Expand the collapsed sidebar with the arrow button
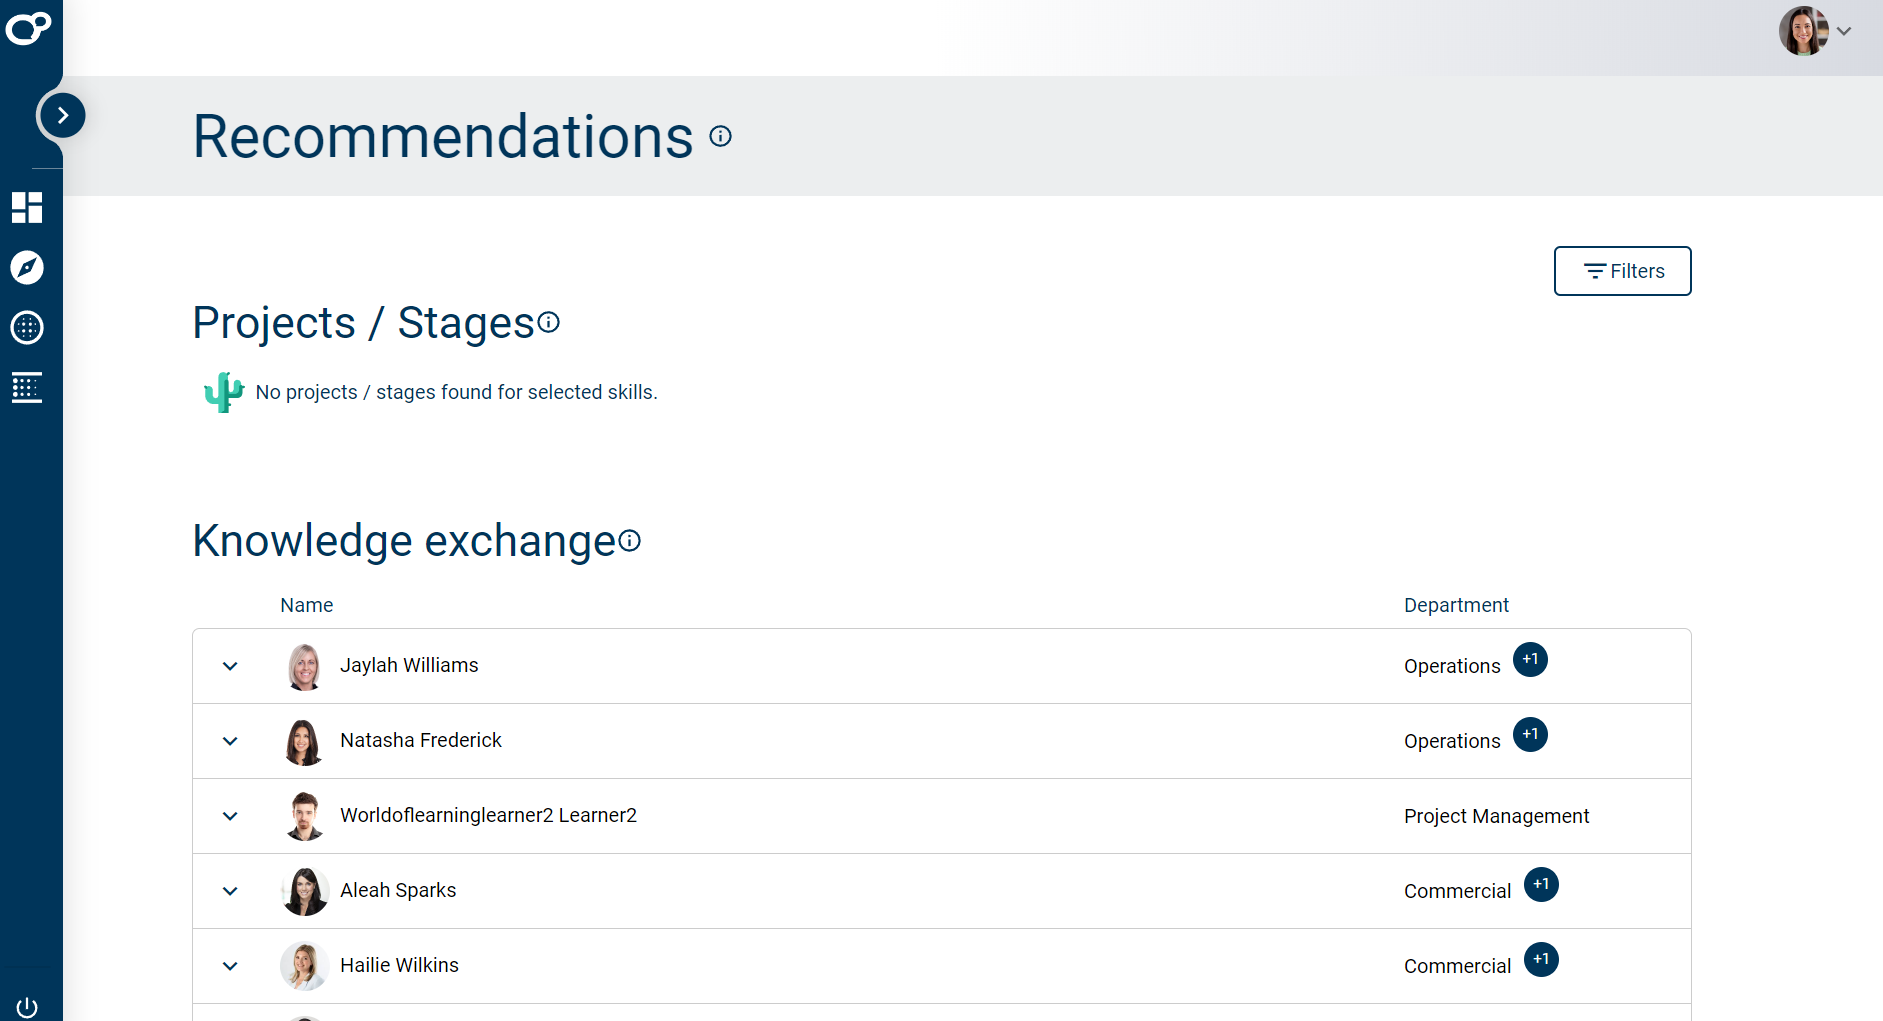Image resolution: width=1883 pixels, height=1021 pixels. 62,114
